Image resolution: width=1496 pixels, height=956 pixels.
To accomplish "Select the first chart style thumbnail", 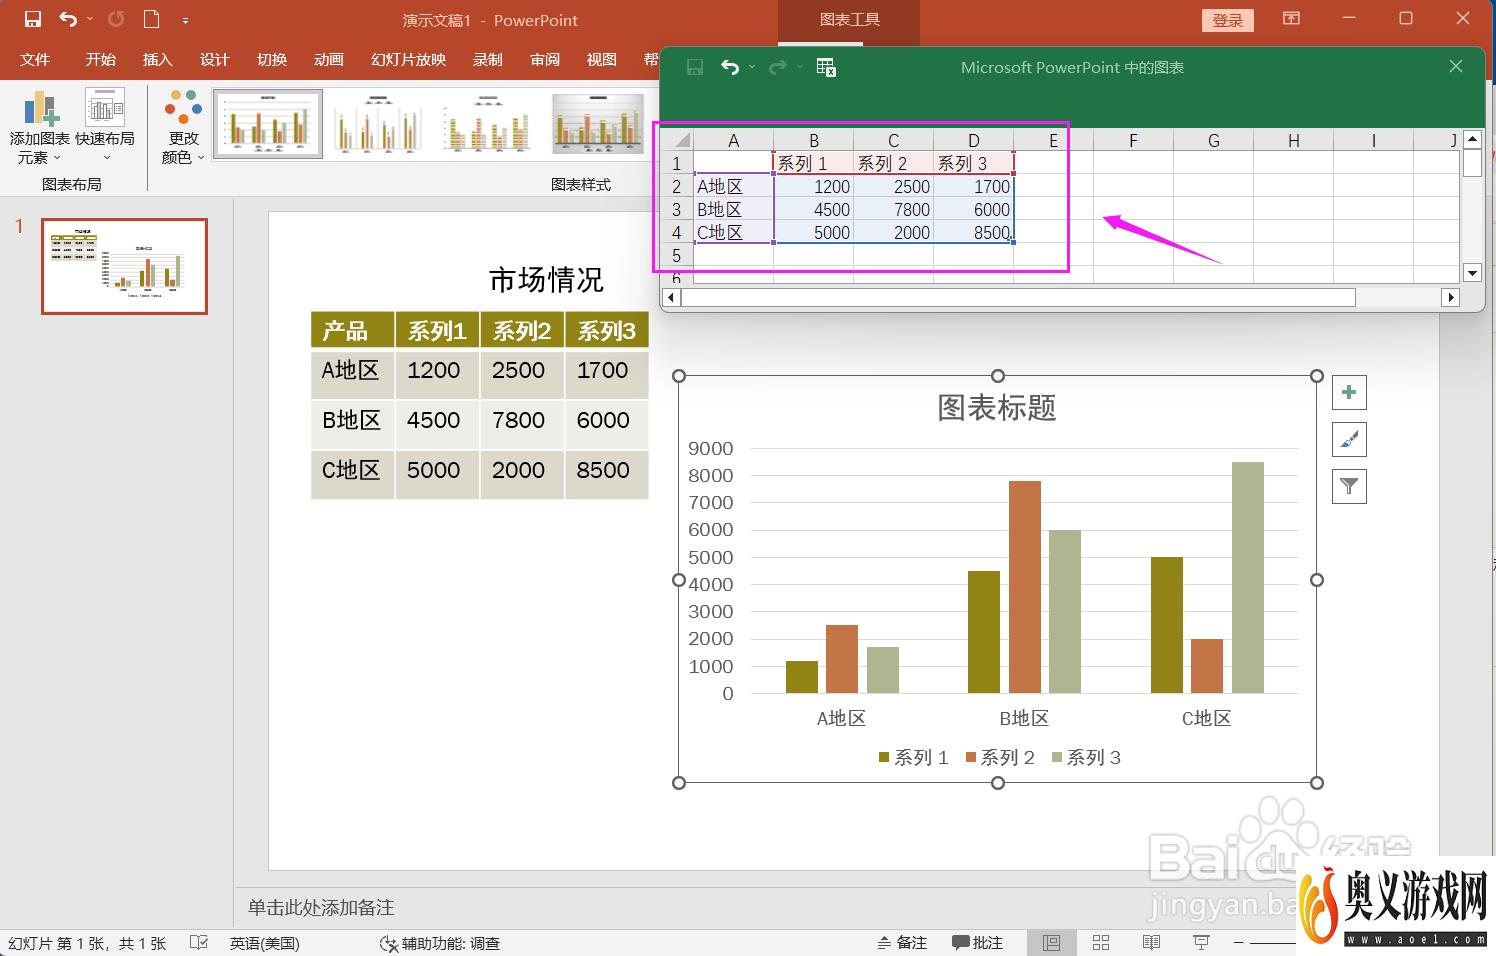I will click(x=268, y=124).
